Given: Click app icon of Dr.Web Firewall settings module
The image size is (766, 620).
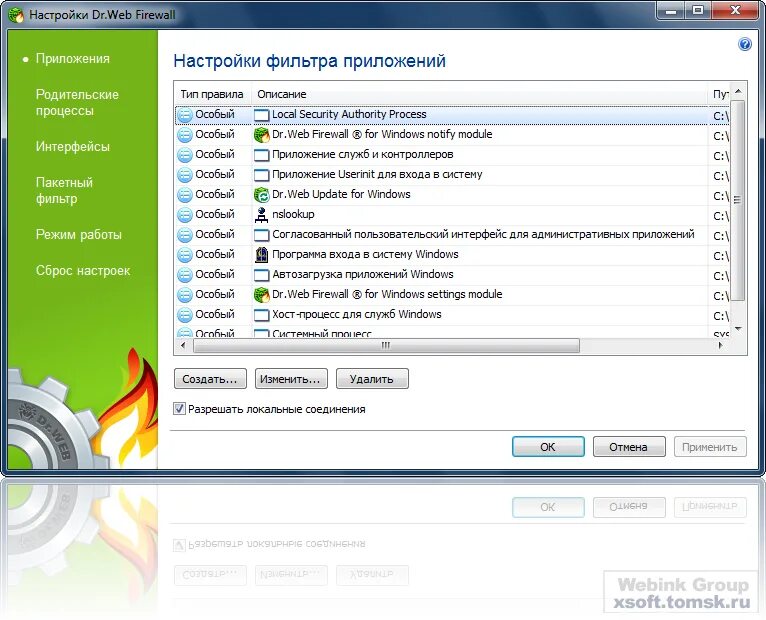Looking at the screenshot, I should pos(262,295).
